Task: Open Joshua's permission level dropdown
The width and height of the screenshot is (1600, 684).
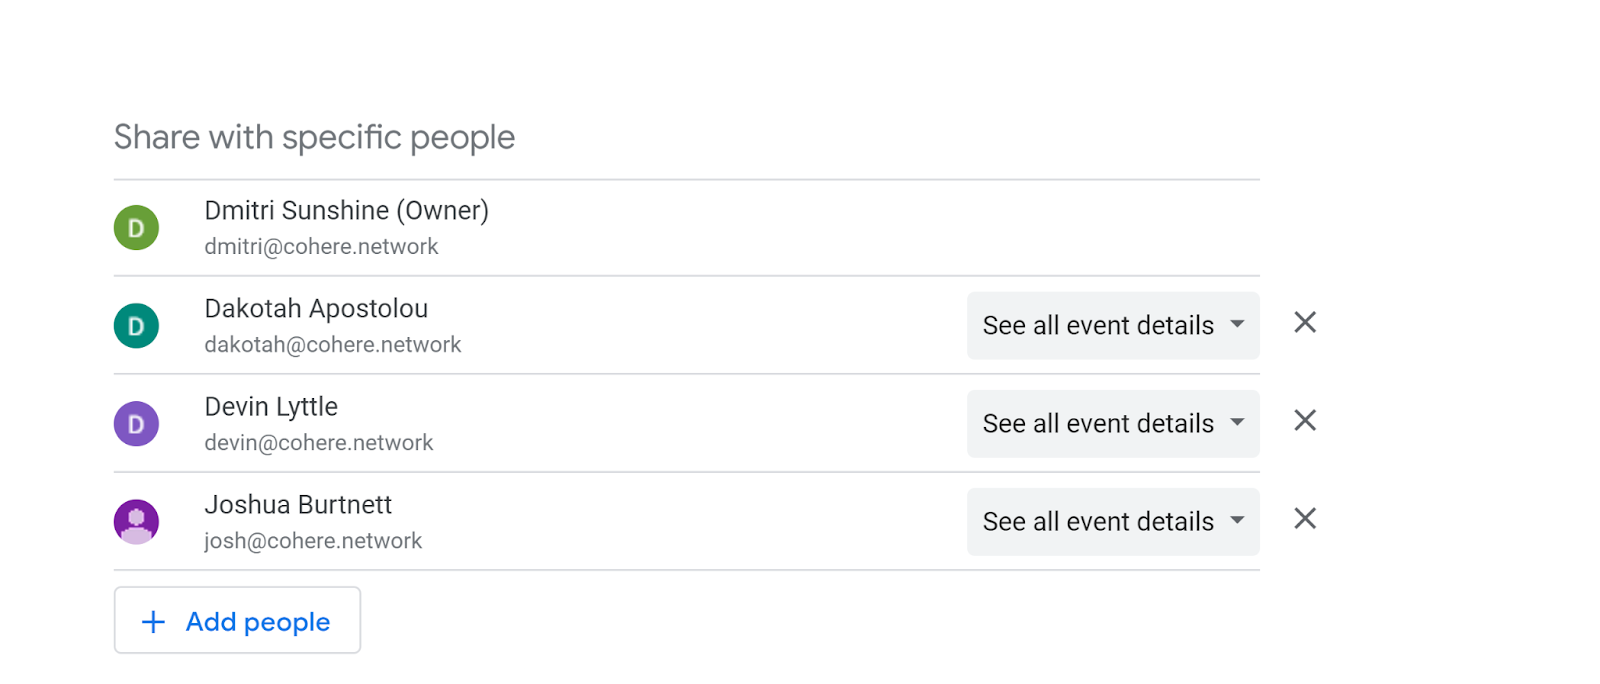Action: pos(1113,521)
